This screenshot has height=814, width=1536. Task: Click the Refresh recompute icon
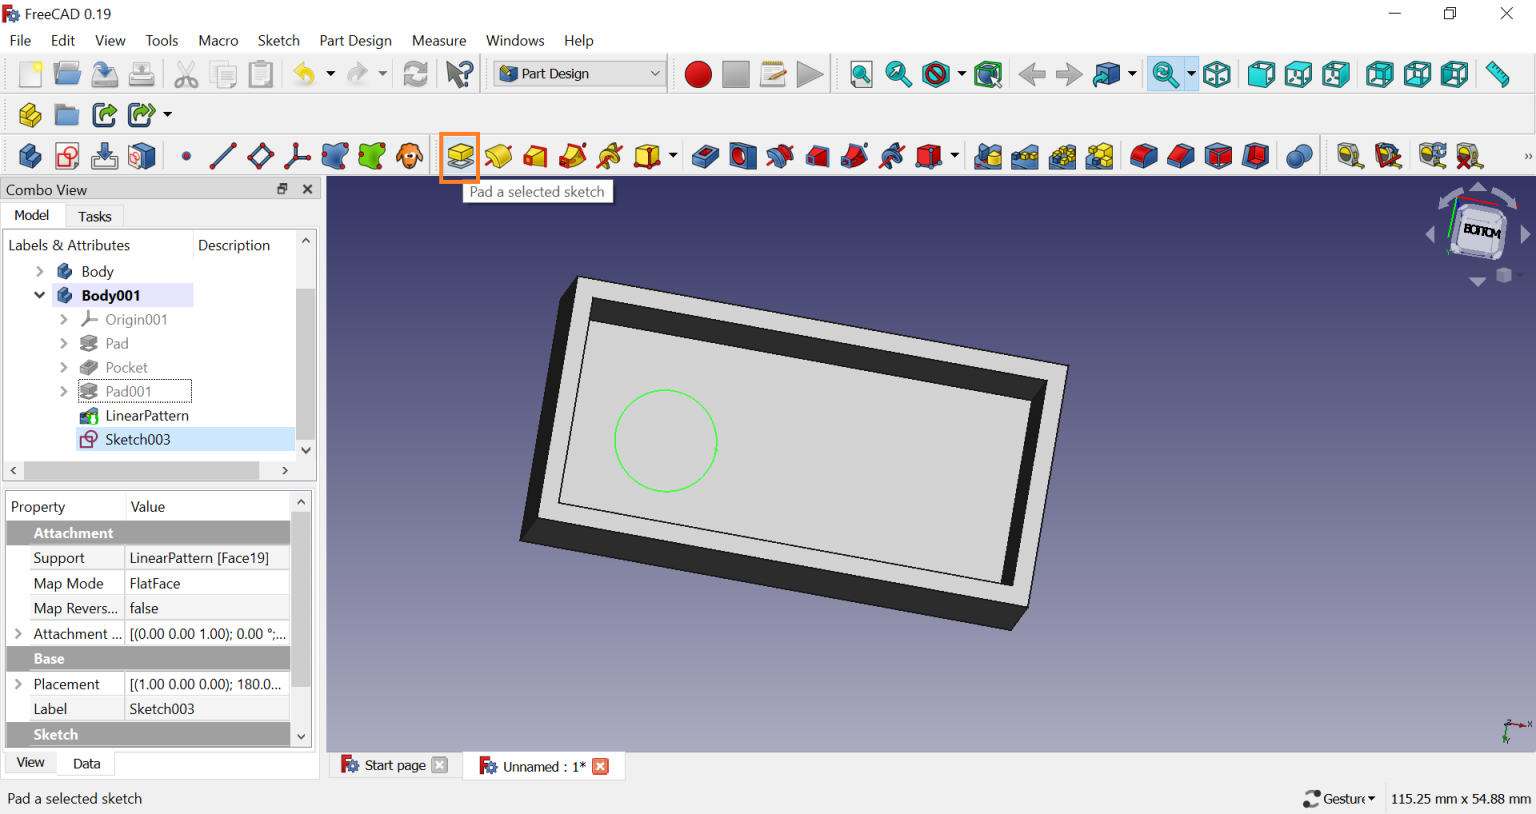pyautogui.click(x=416, y=75)
